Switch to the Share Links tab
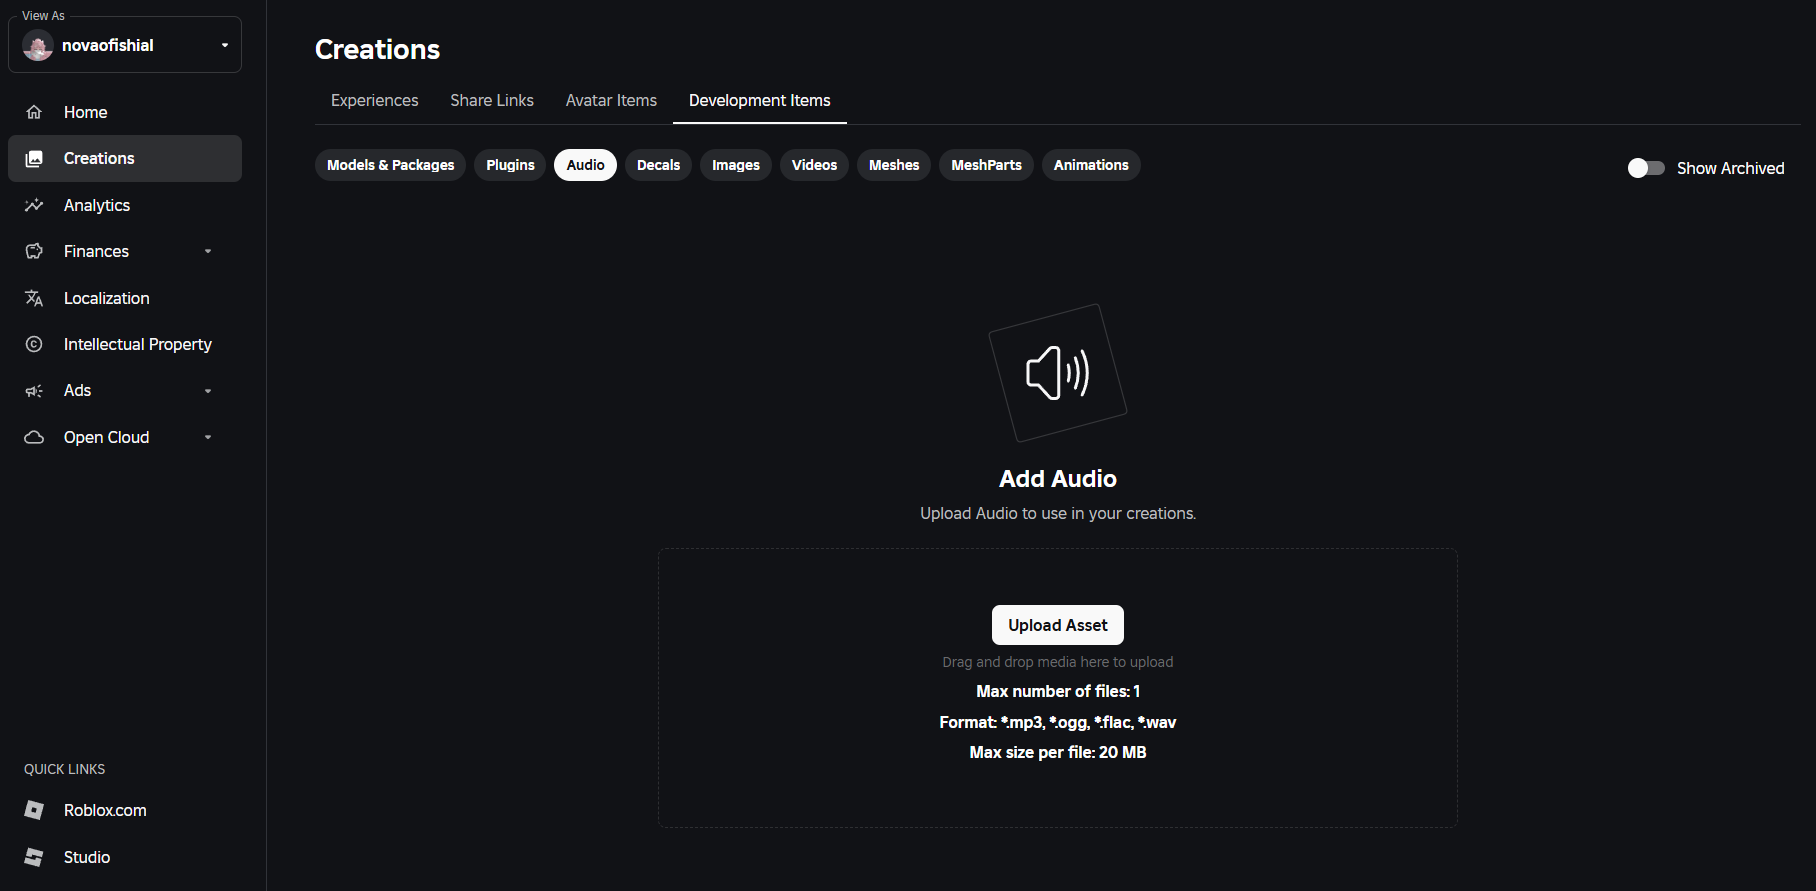The width and height of the screenshot is (1816, 891). click(x=492, y=100)
